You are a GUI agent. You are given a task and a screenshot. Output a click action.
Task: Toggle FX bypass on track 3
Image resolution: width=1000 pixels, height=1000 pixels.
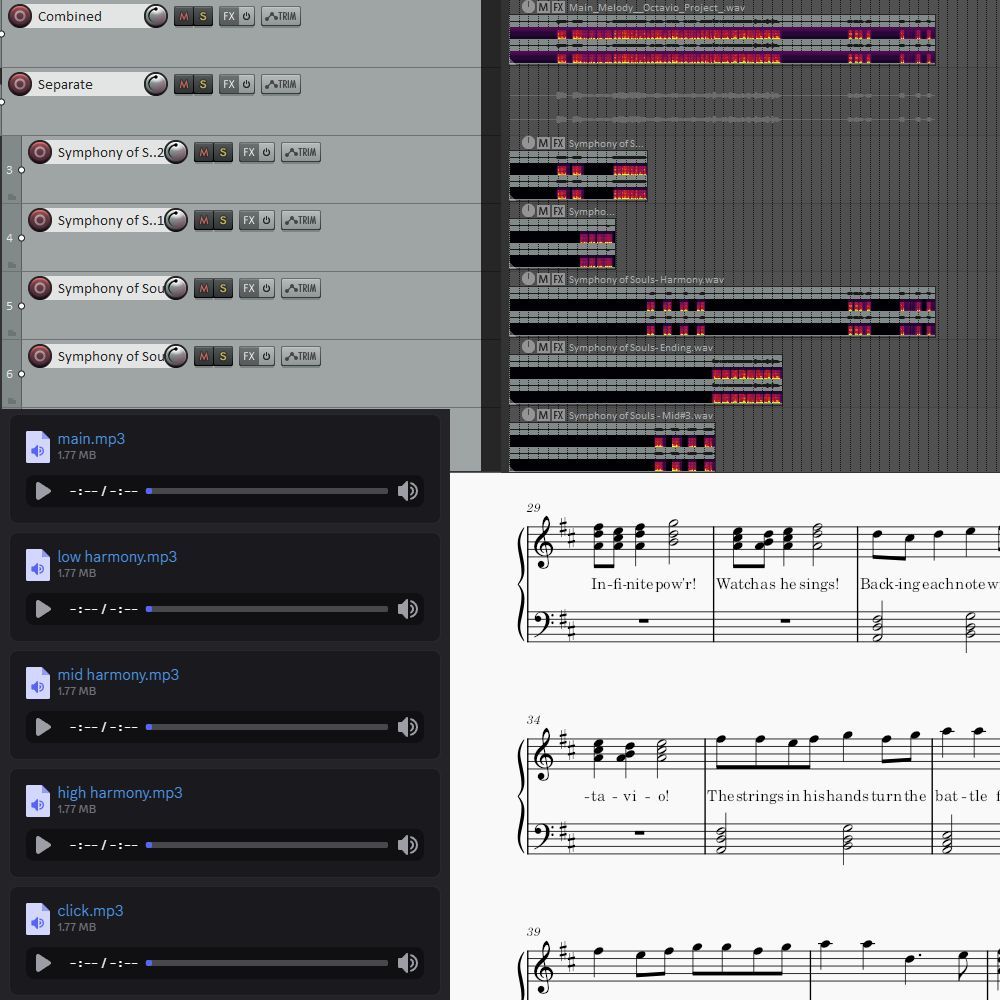tap(266, 152)
